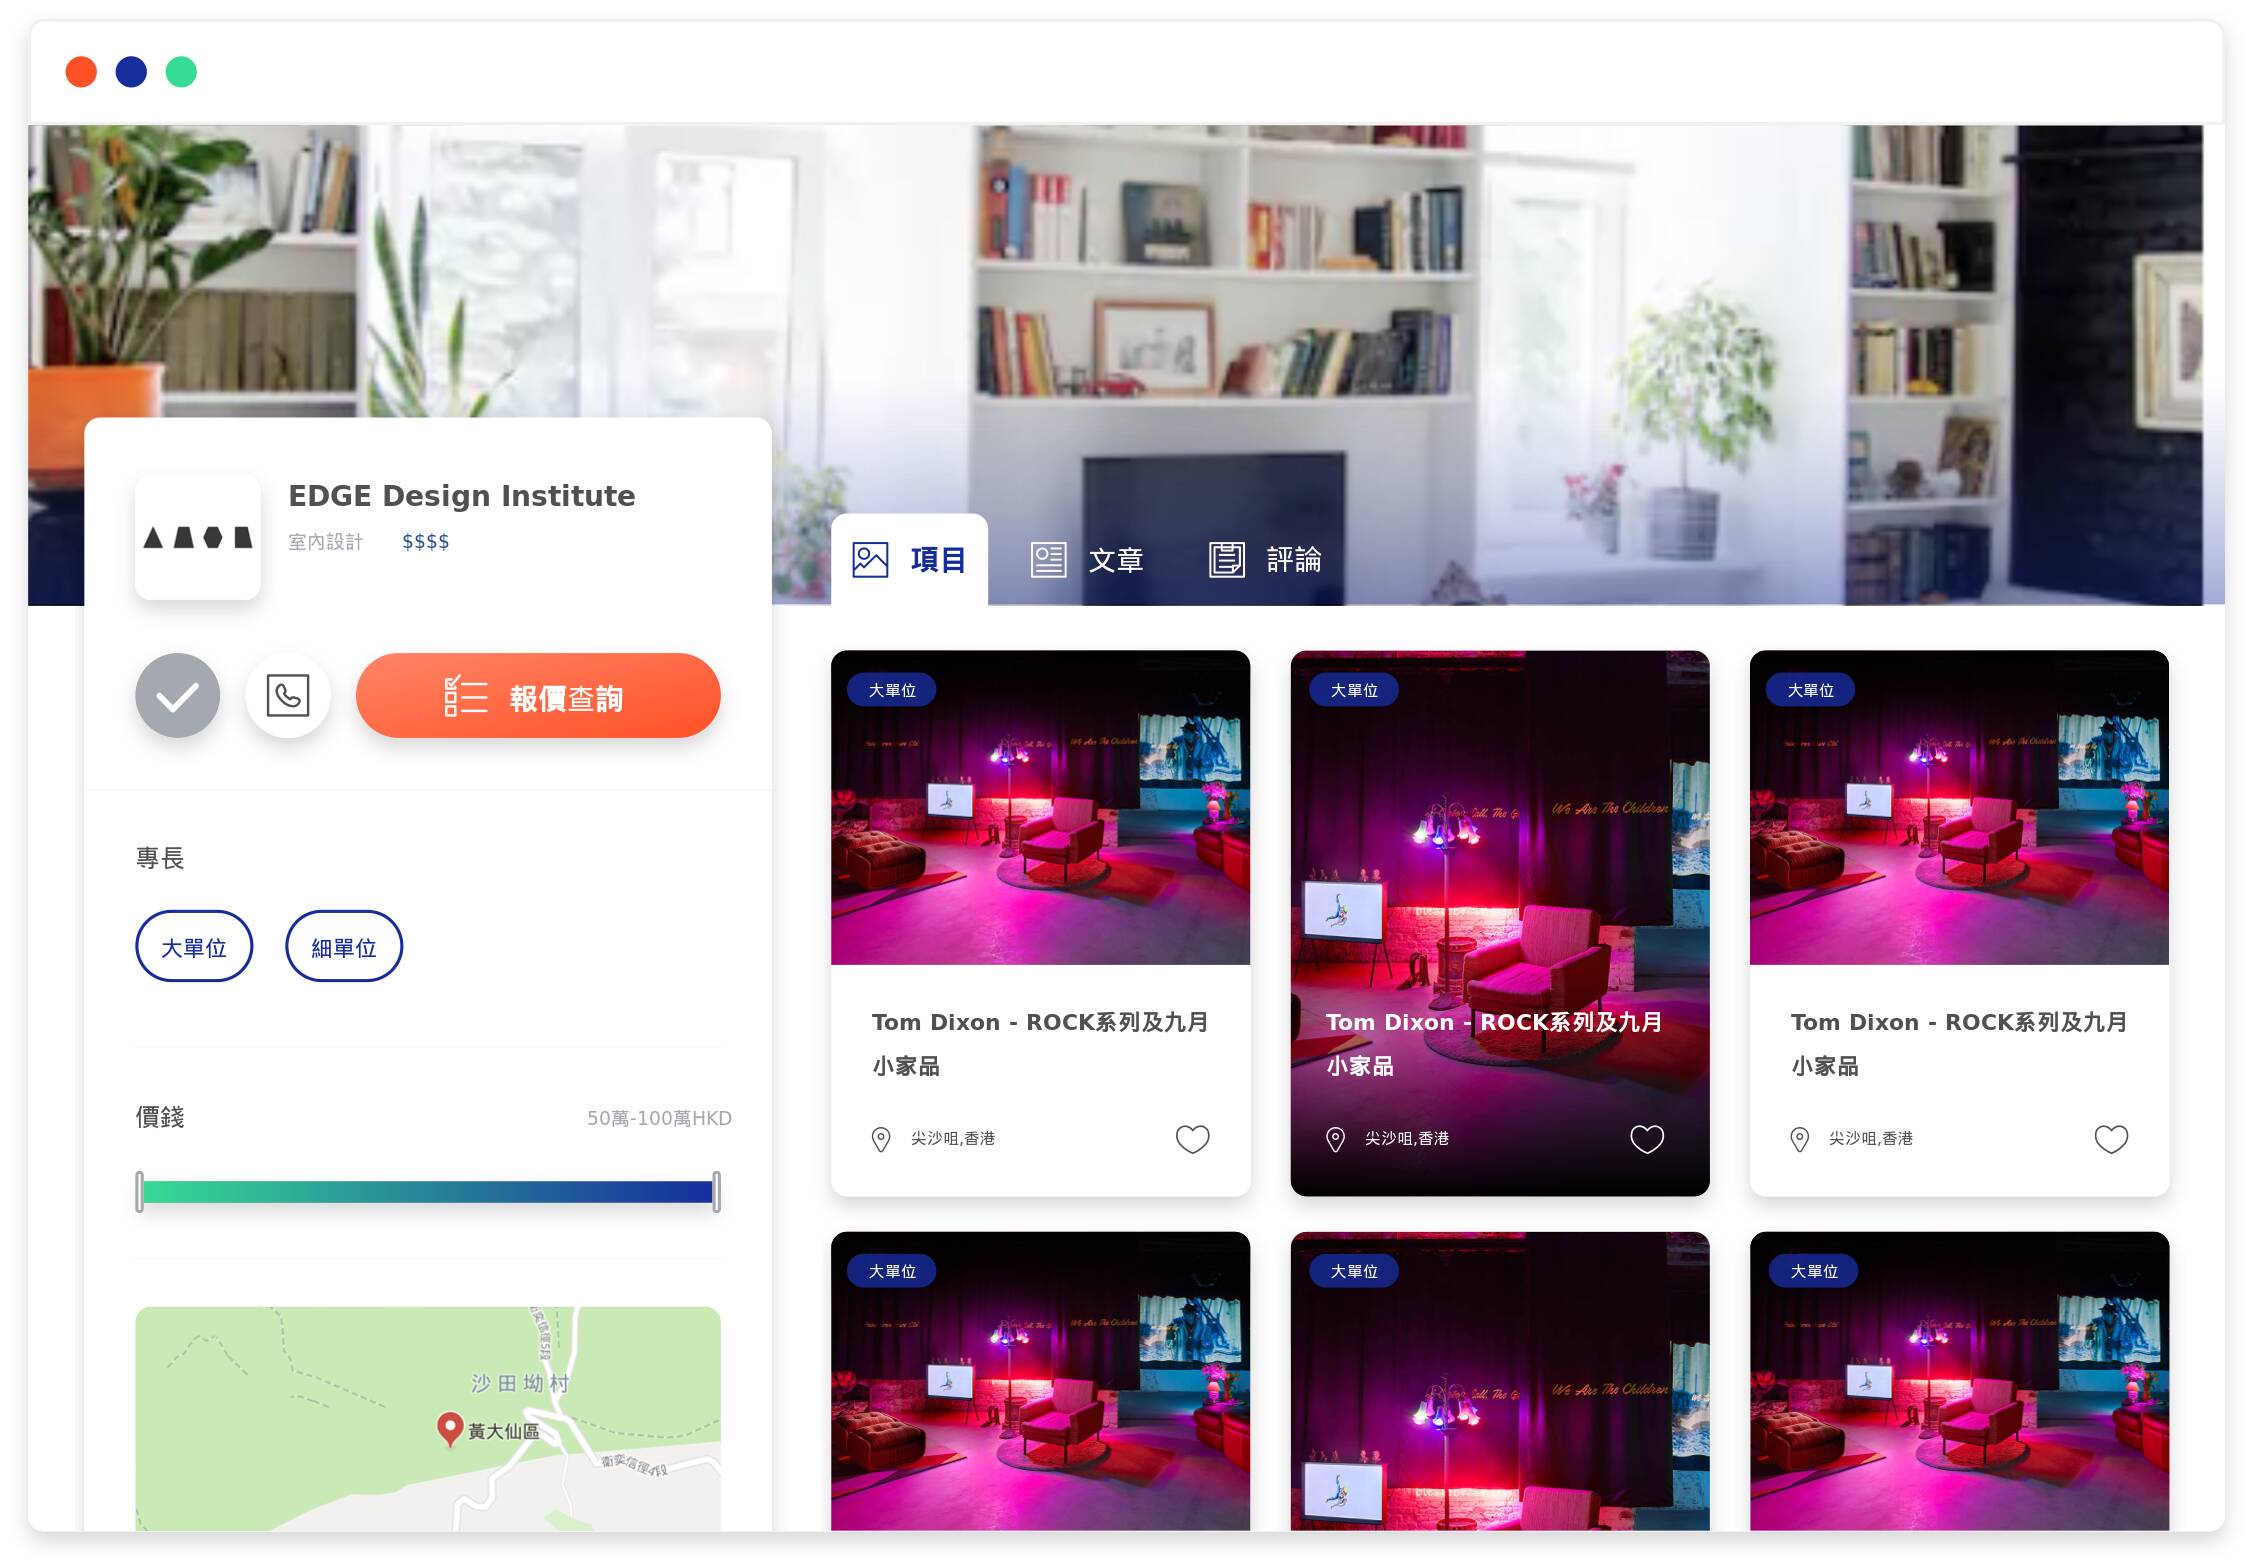Open first Tom Dixon card image
Image resolution: width=2253 pixels, height=1568 pixels.
1040,808
